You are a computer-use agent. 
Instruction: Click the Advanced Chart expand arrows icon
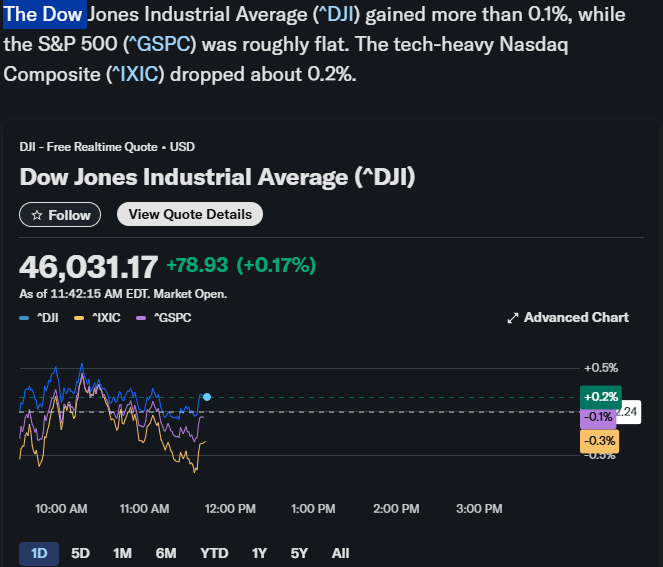[512, 318]
